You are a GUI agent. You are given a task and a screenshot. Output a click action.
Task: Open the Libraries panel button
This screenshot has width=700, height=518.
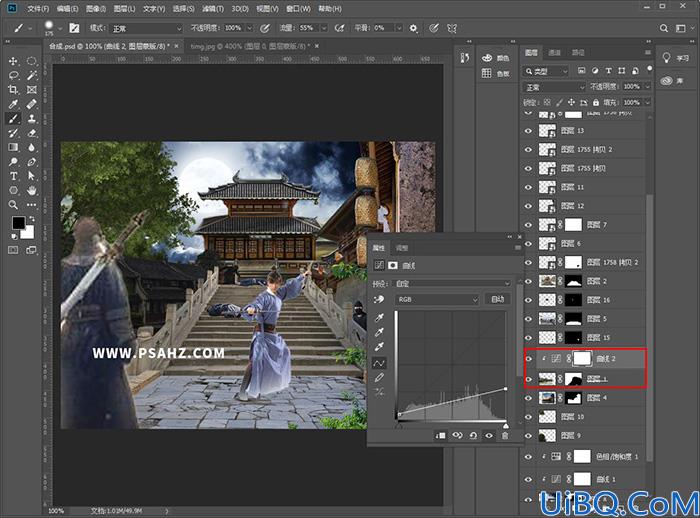coord(672,81)
